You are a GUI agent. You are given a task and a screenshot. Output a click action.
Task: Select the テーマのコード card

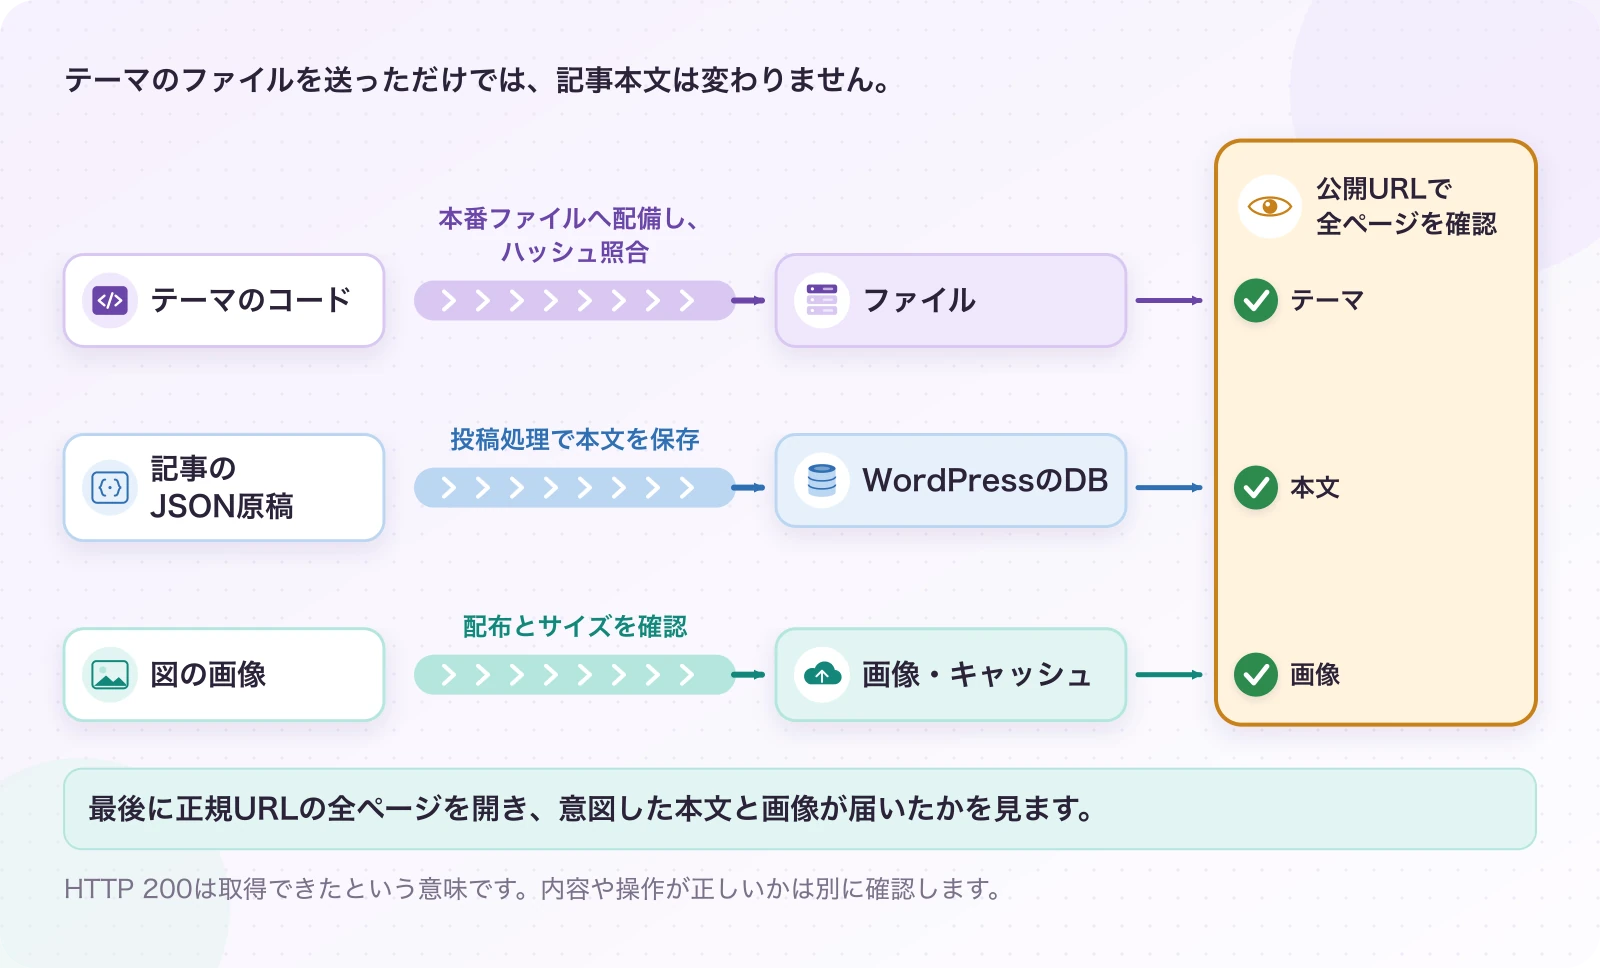pyautogui.click(x=224, y=300)
